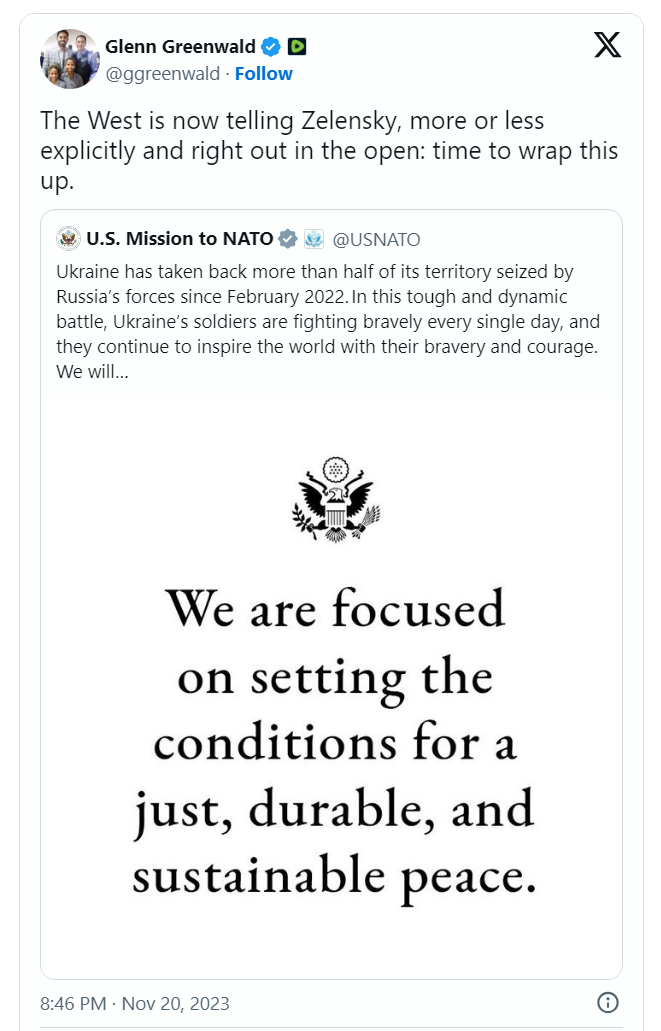This screenshot has width=661, height=1031.
Task: Open the X logo in the top corner
Action: pyautogui.click(x=607, y=45)
